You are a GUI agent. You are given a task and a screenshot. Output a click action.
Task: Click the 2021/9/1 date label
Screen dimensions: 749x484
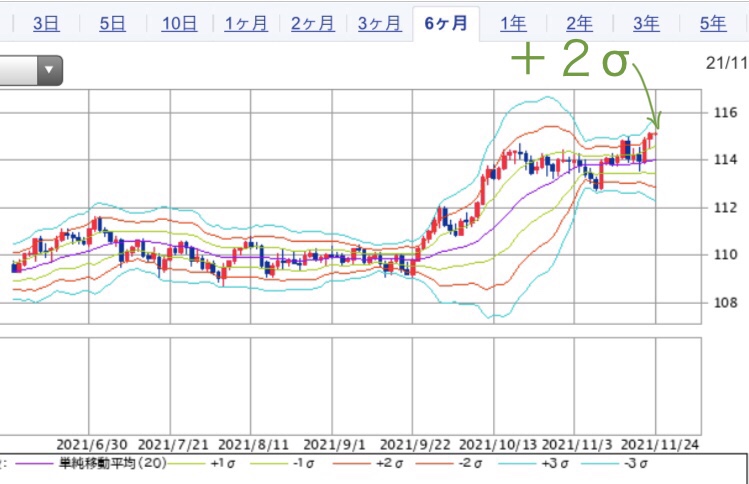pos(334,445)
